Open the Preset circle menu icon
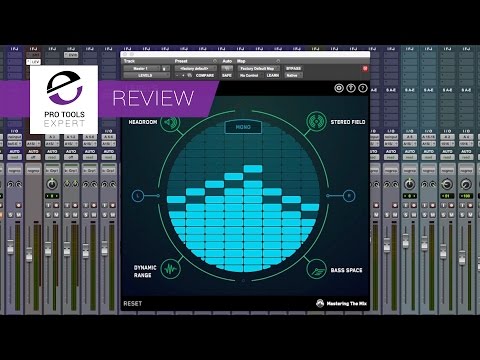480x360 pixels. 215,61
